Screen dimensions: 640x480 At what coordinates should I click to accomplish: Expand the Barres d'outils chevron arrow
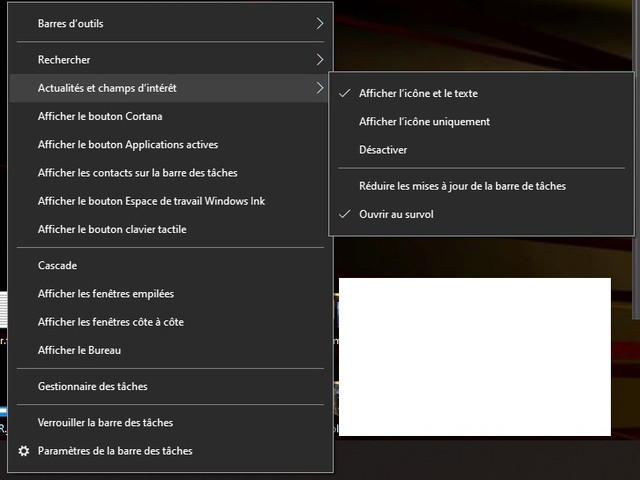coord(320,24)
